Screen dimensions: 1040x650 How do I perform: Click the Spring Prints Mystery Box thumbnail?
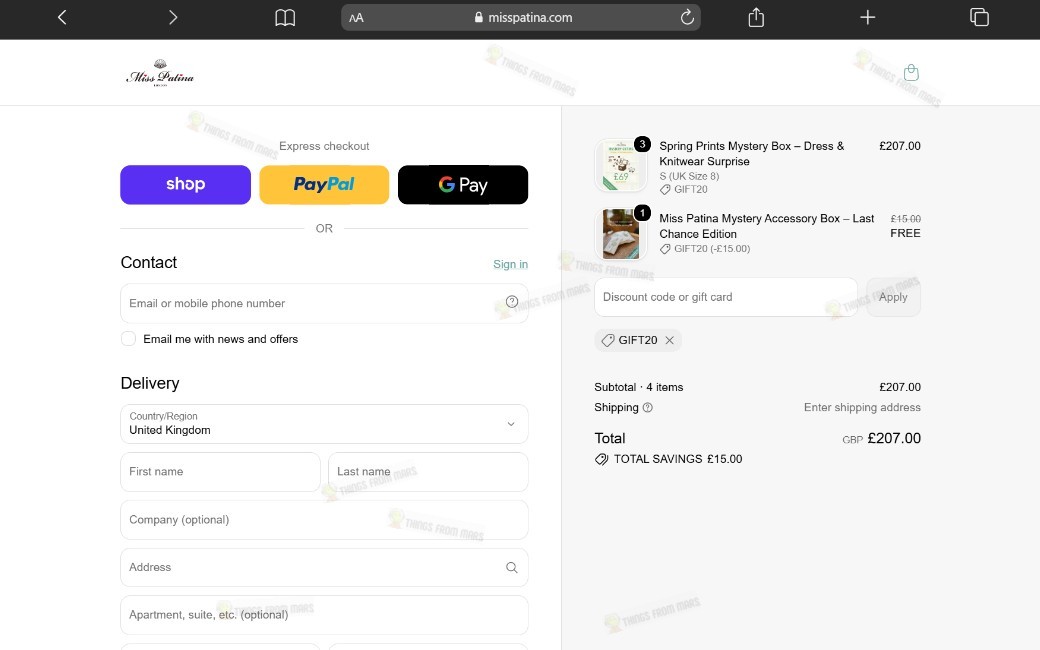[x=621, y=165]
